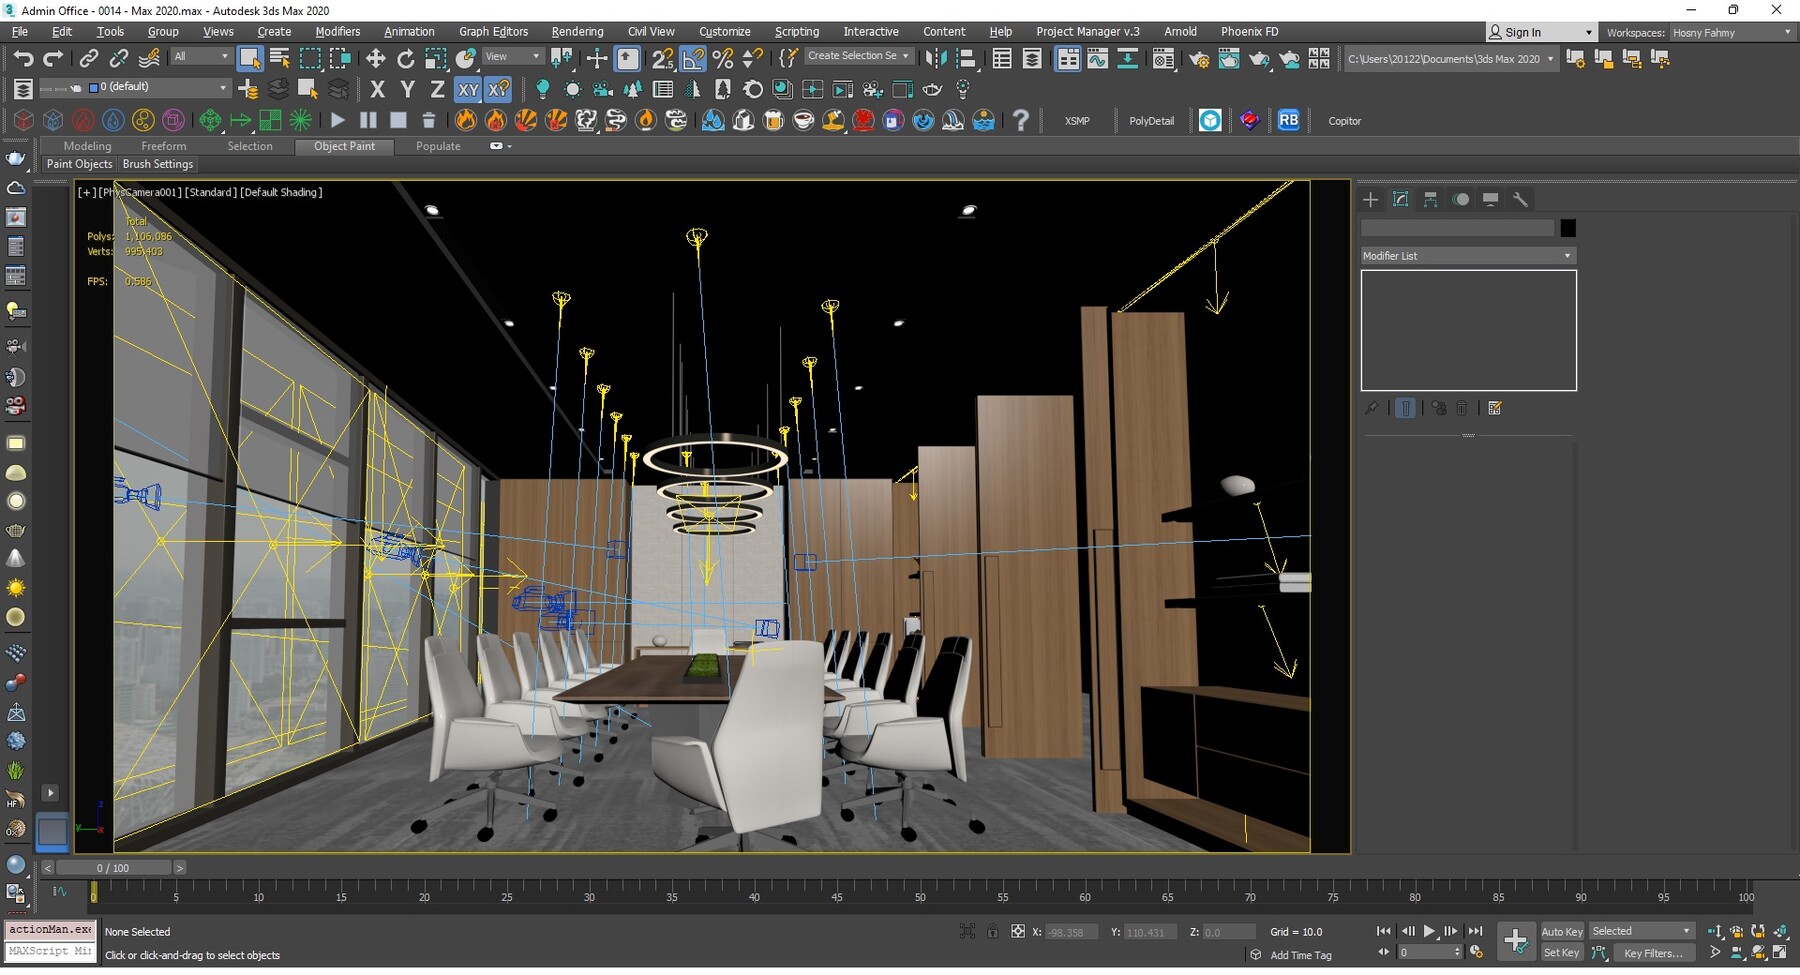Enable the 3D Snaps toggle
Screen dimensions: 1800x975
pos(663,58)
